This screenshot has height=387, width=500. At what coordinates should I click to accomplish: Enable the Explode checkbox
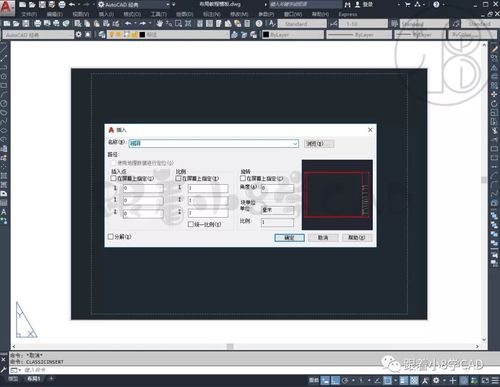[x=111, y=236]
